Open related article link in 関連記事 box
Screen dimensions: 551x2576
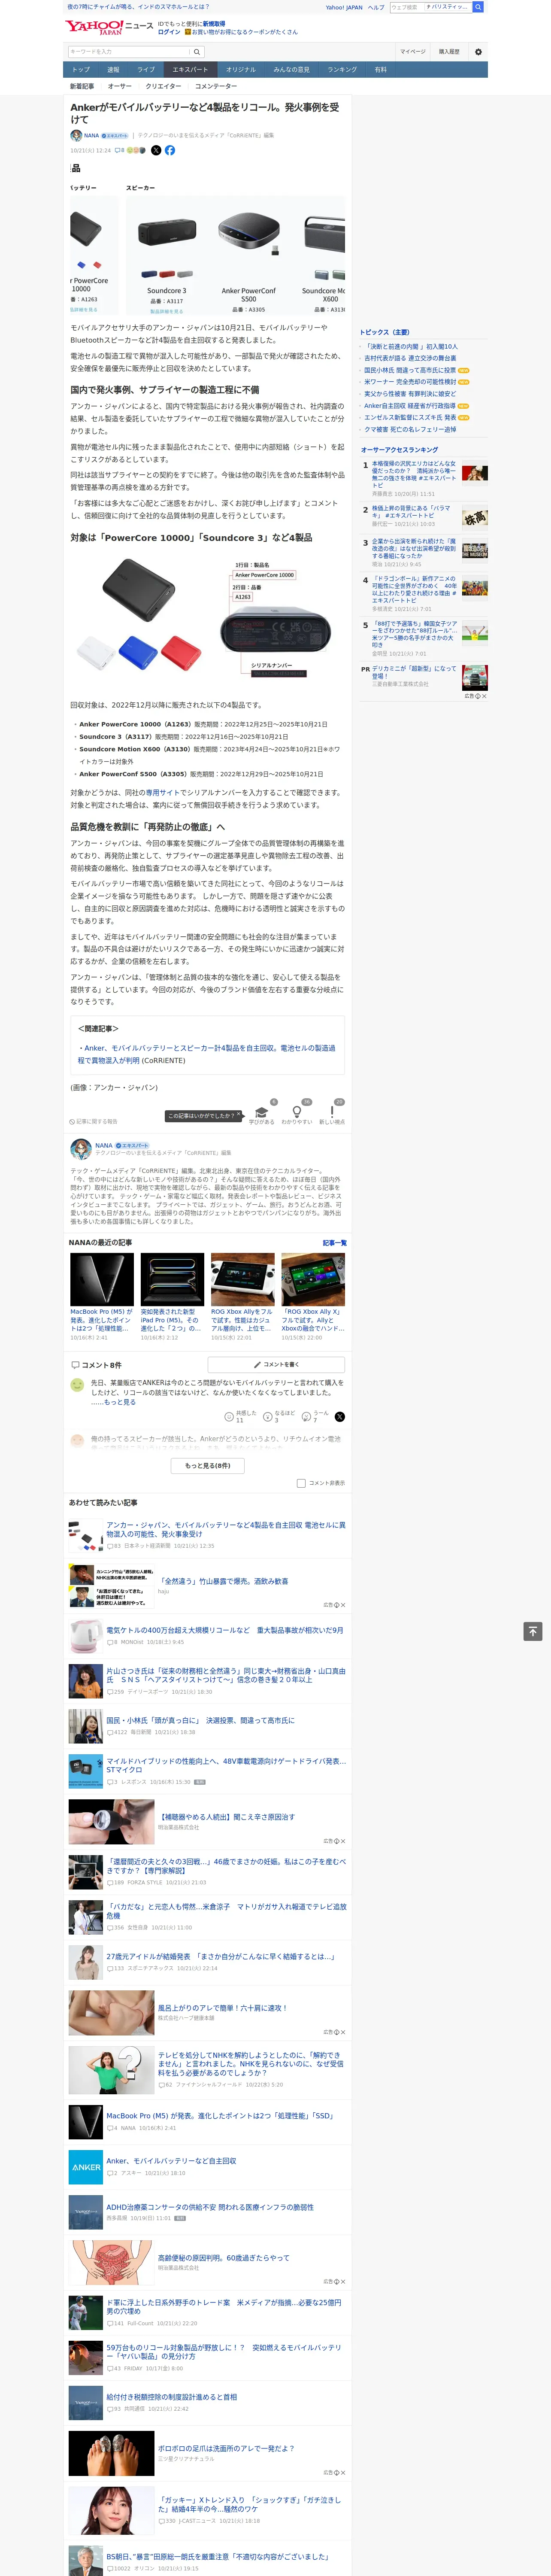point(207,1054)
